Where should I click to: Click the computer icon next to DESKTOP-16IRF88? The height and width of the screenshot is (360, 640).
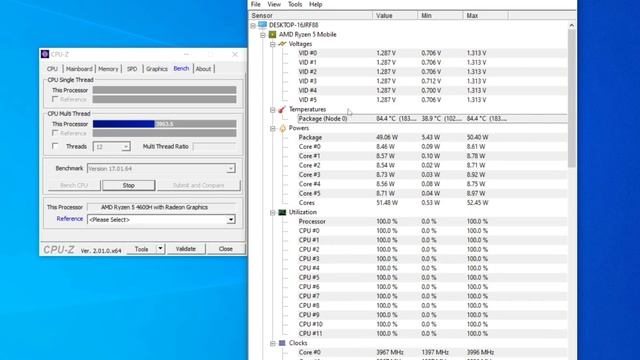coord(262,25)
